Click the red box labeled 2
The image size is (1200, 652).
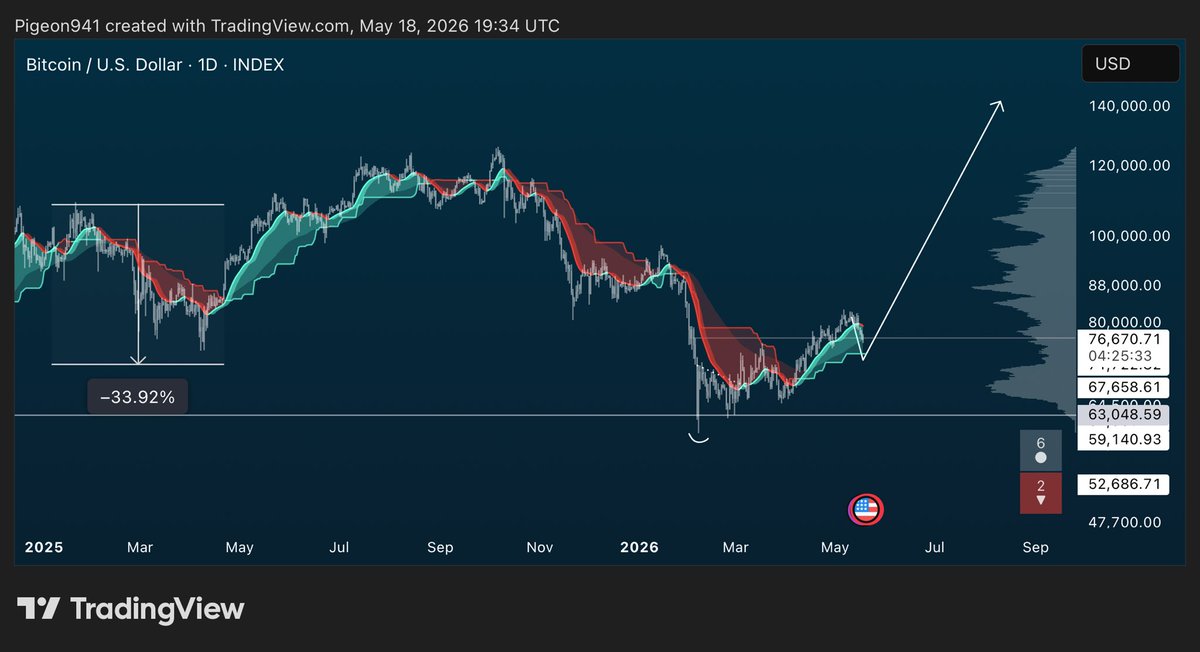click(1041, 493)
